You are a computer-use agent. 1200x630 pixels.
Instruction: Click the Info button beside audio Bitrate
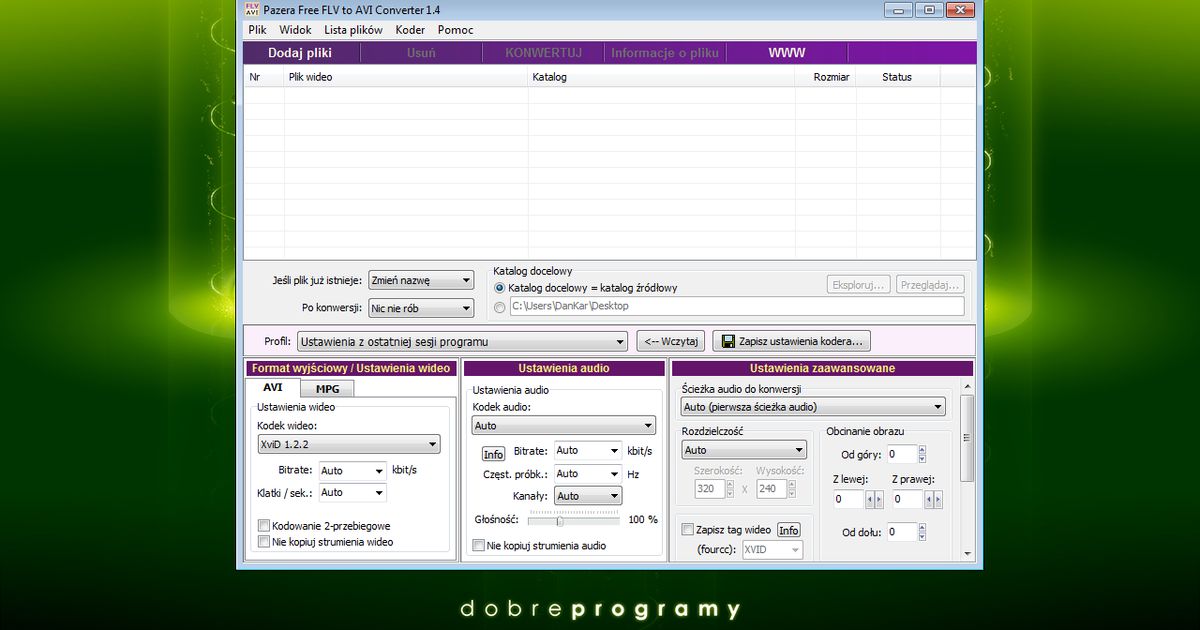tap(493, 454)
